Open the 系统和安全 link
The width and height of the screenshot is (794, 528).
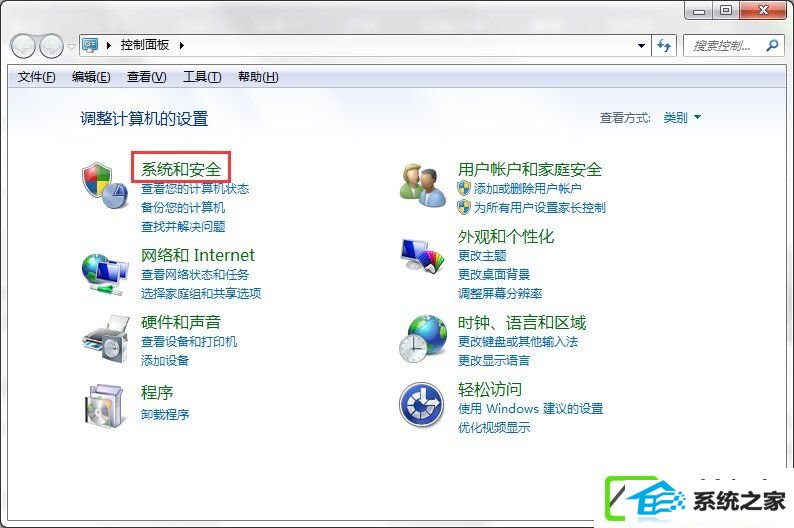click(181, 169)
